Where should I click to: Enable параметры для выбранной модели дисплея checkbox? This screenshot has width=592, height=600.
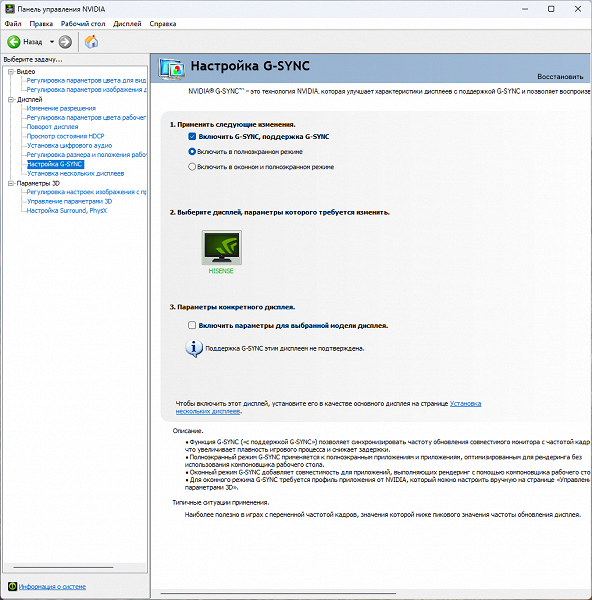tap(192, 325)
